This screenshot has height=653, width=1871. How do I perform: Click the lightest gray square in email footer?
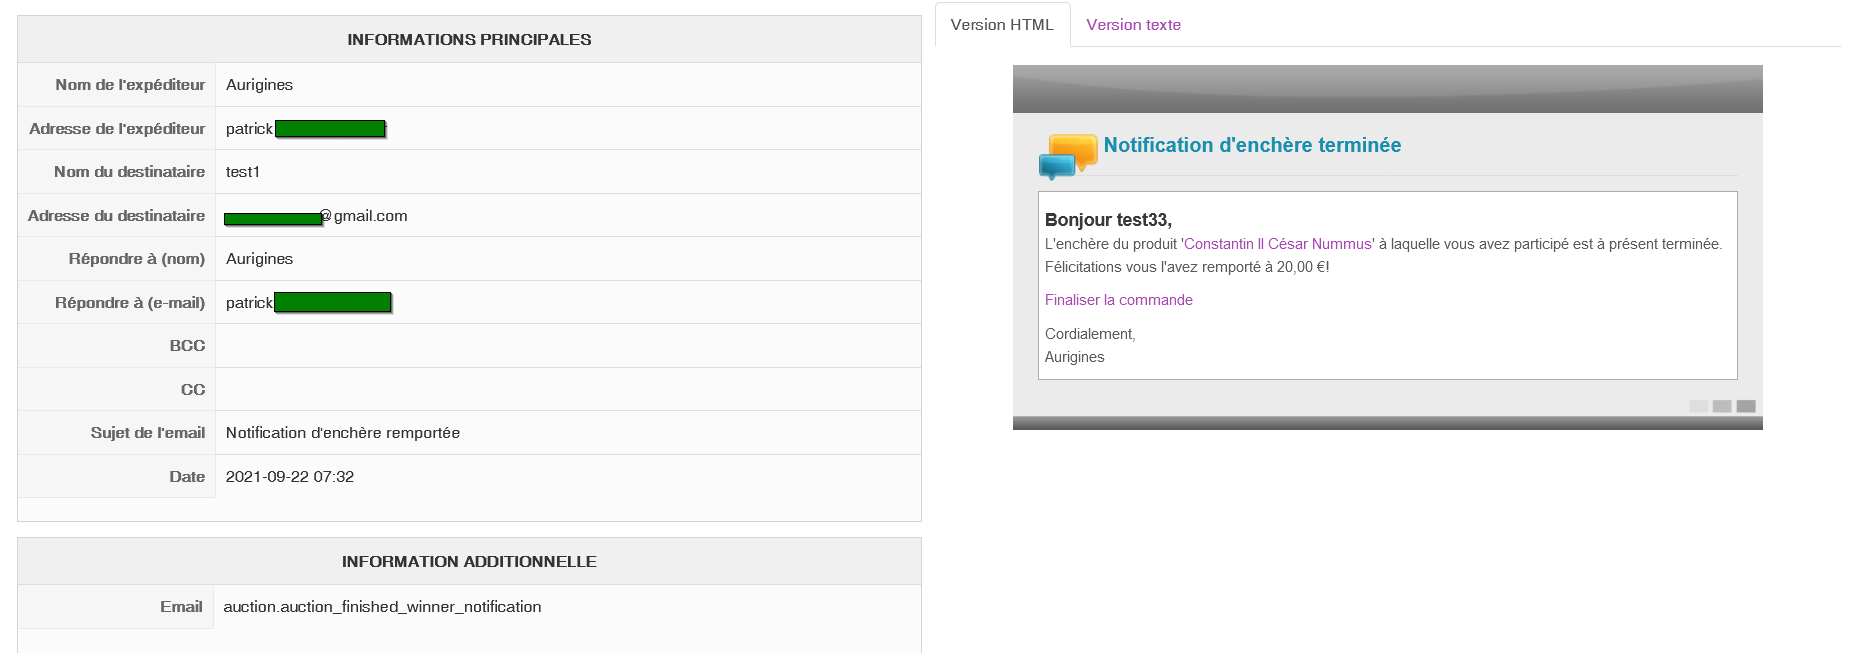pyautogui.click(x=1698, y=406)
